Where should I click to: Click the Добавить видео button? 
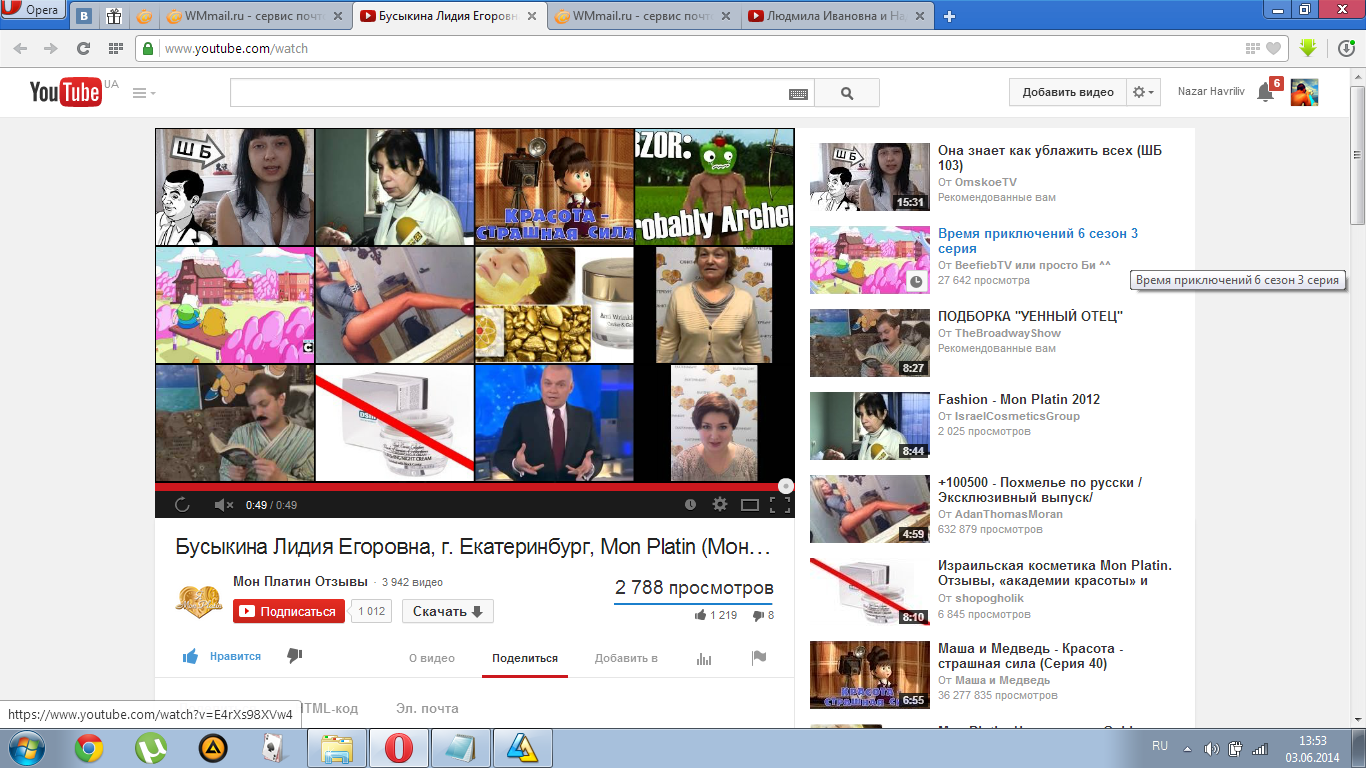[1068, 92]
